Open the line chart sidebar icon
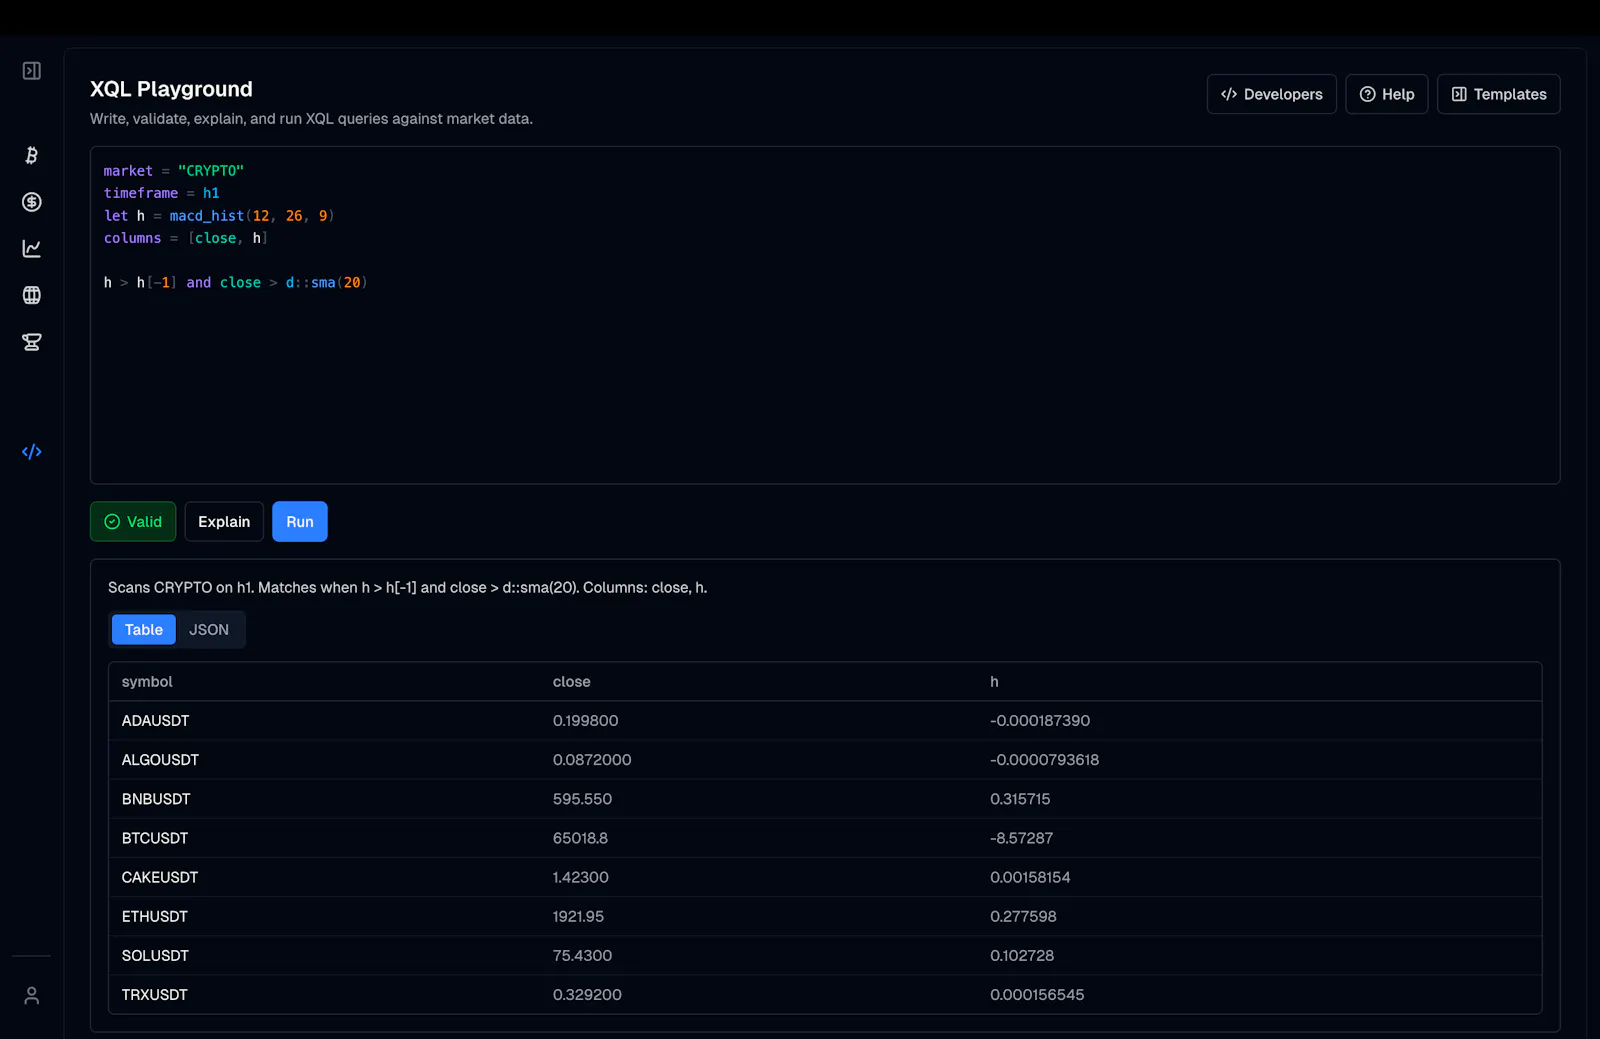This screenshot has height=1039, width=1600. [32, 248]
